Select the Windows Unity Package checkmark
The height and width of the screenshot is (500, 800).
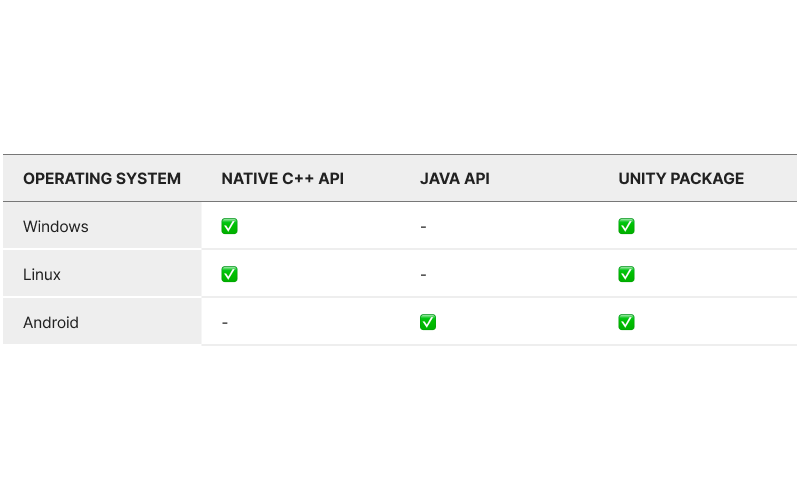coord(626,226)
